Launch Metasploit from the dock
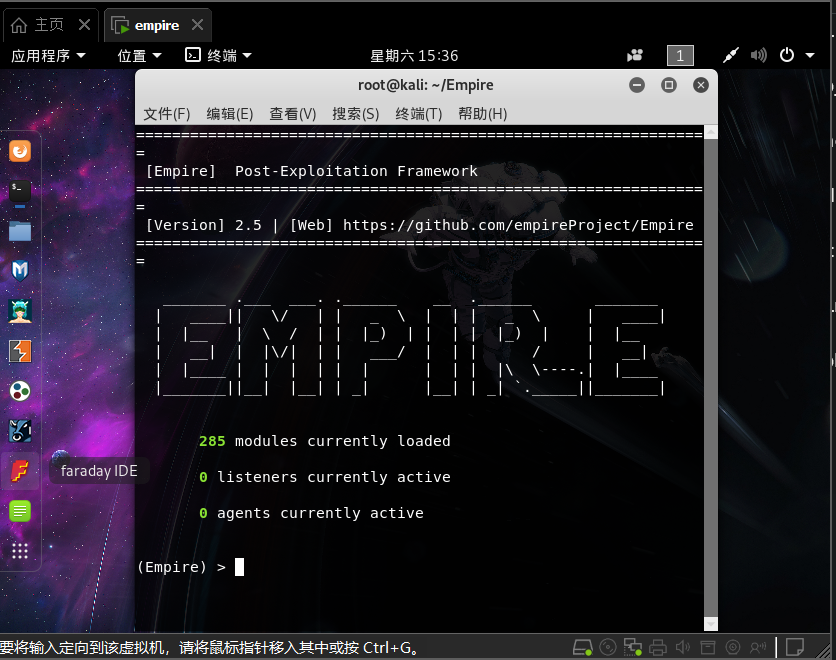Screen dimensions: 836x660 pyautogui.click(x=20, y=271)
